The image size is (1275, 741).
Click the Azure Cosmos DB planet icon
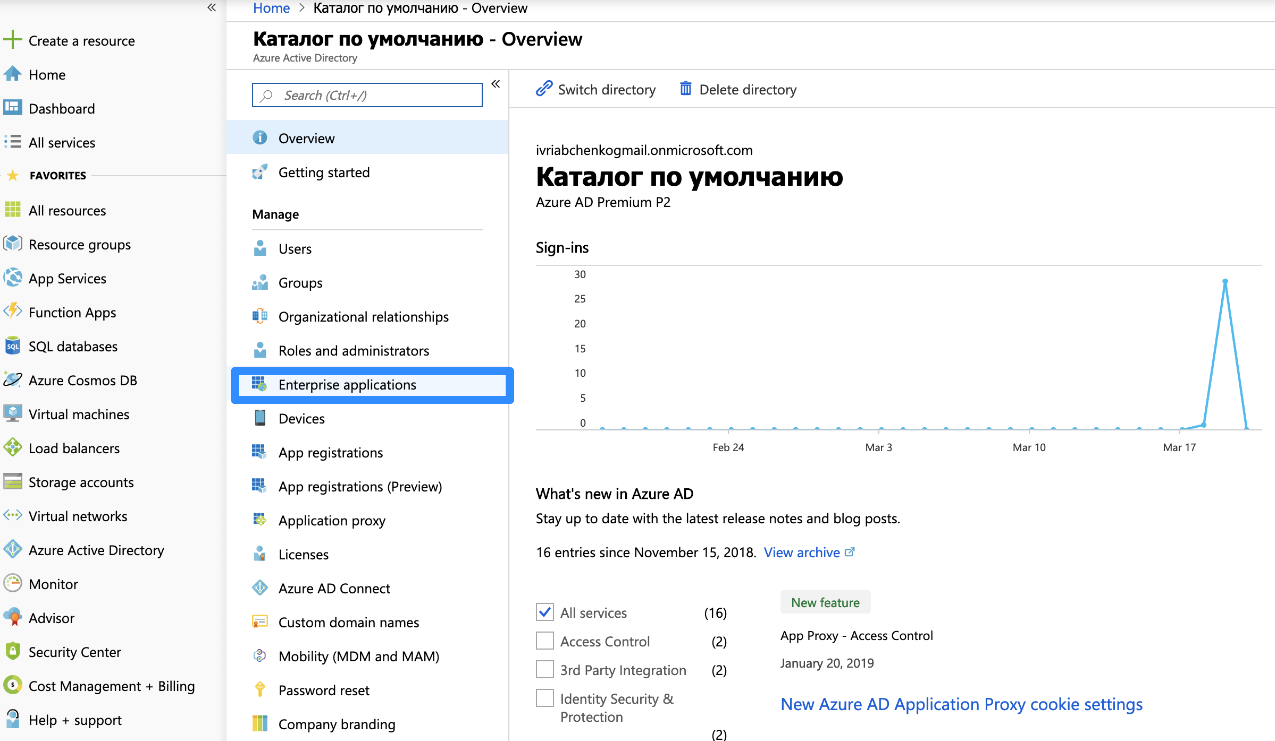pos(12,380)
